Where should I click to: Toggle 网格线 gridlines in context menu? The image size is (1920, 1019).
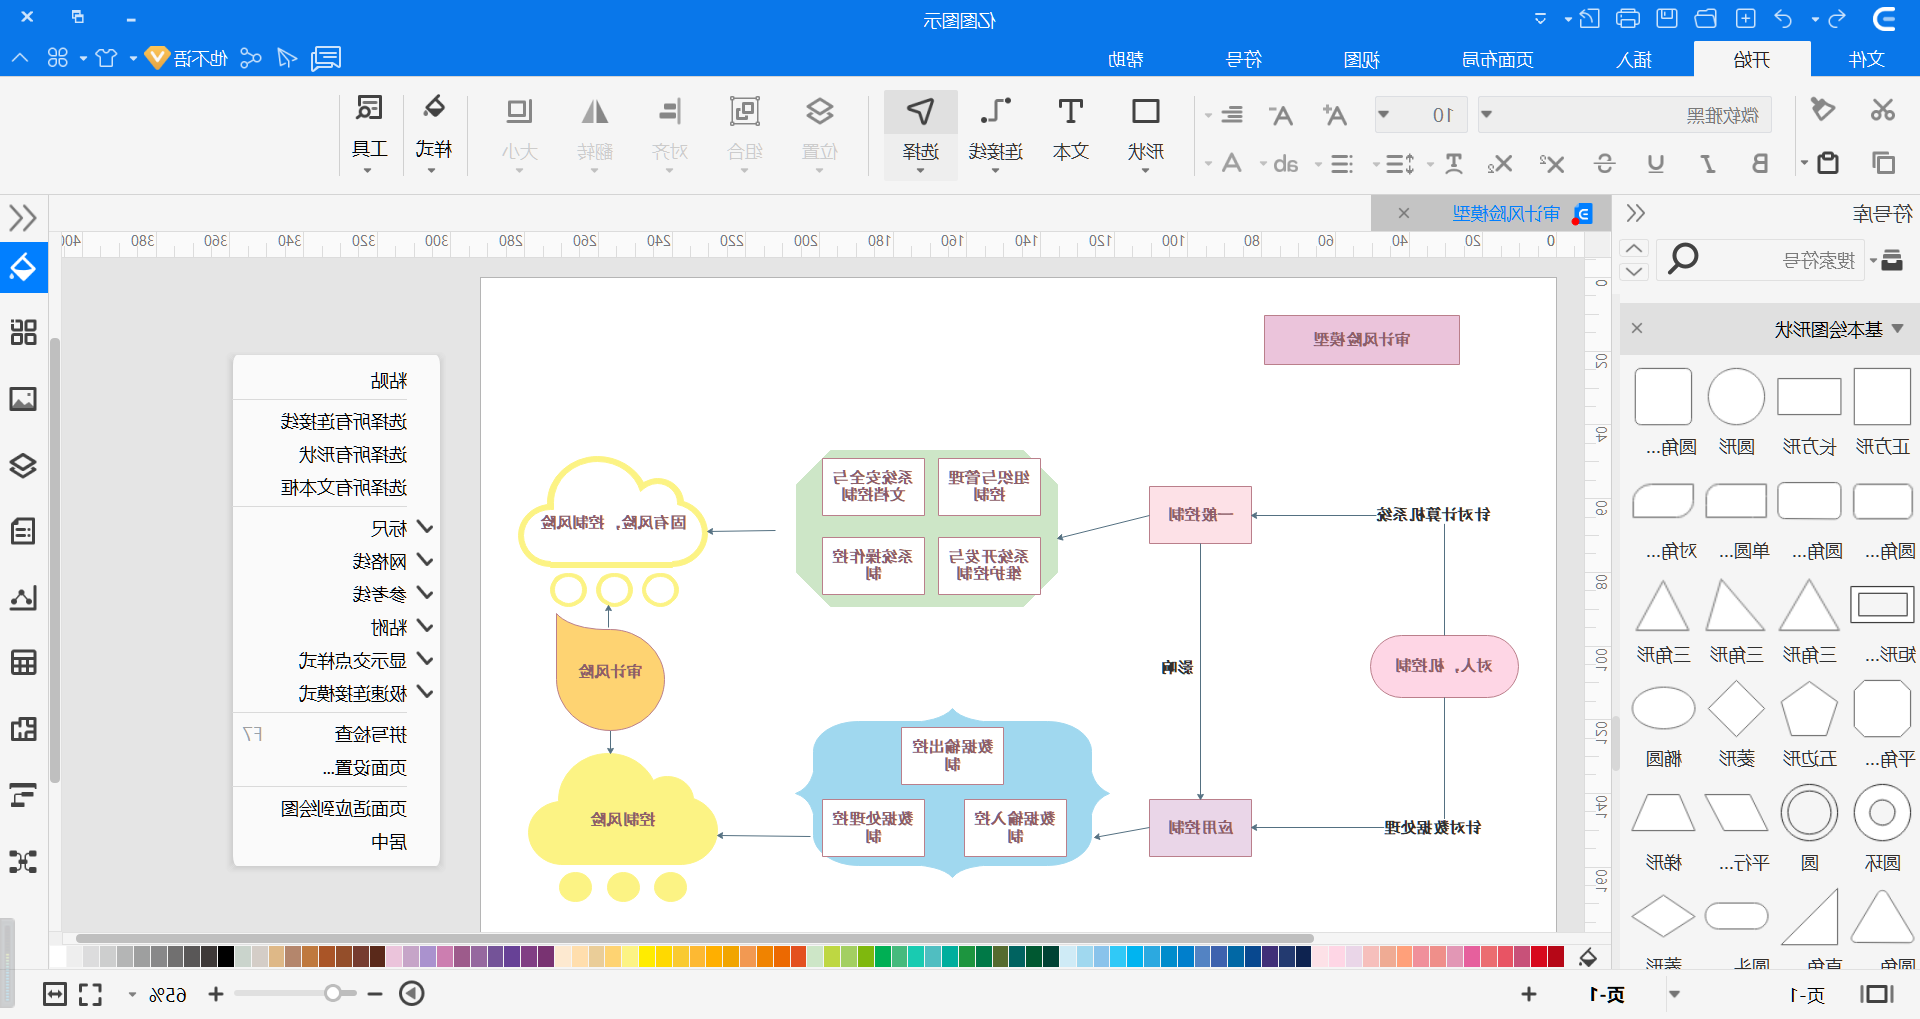coord(379,561)
